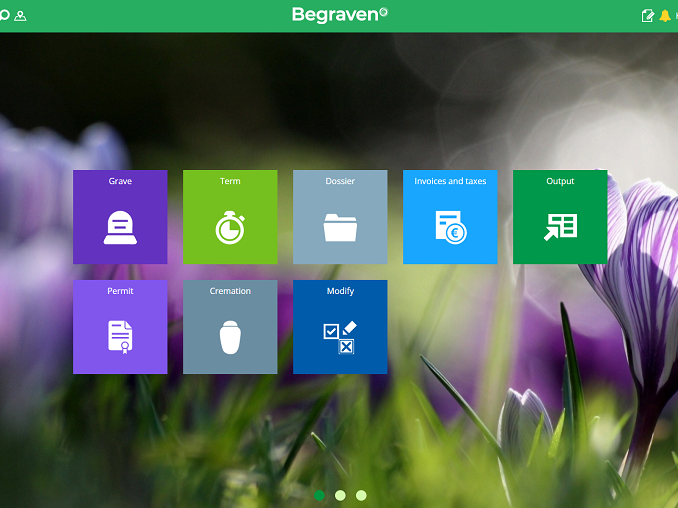Switch to the third page dot
This screenshot has height=508, width=678.
click(361, 495)
